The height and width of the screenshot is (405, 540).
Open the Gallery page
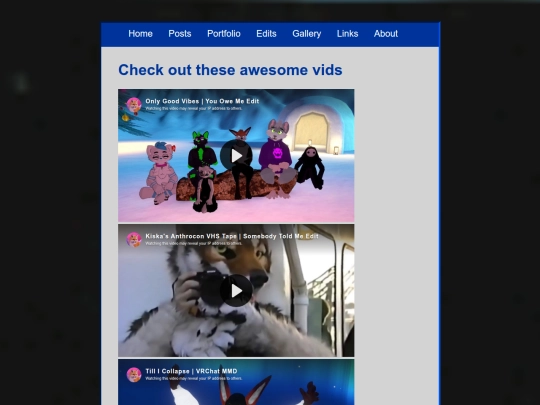pos(307,34)
